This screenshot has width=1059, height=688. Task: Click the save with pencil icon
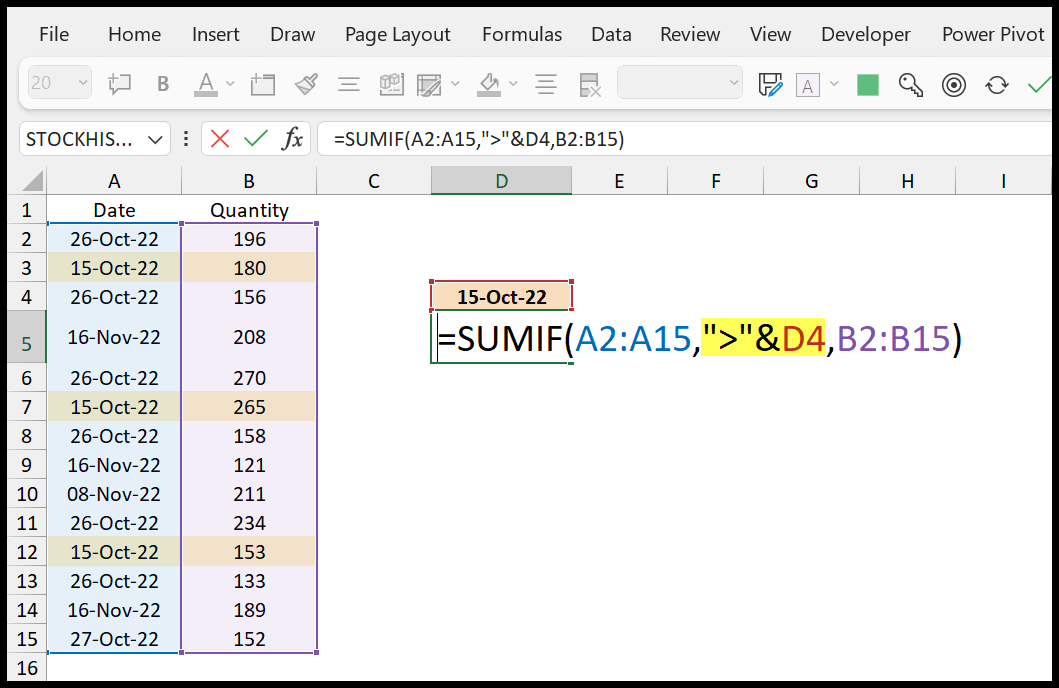click(x=771, y=85)
